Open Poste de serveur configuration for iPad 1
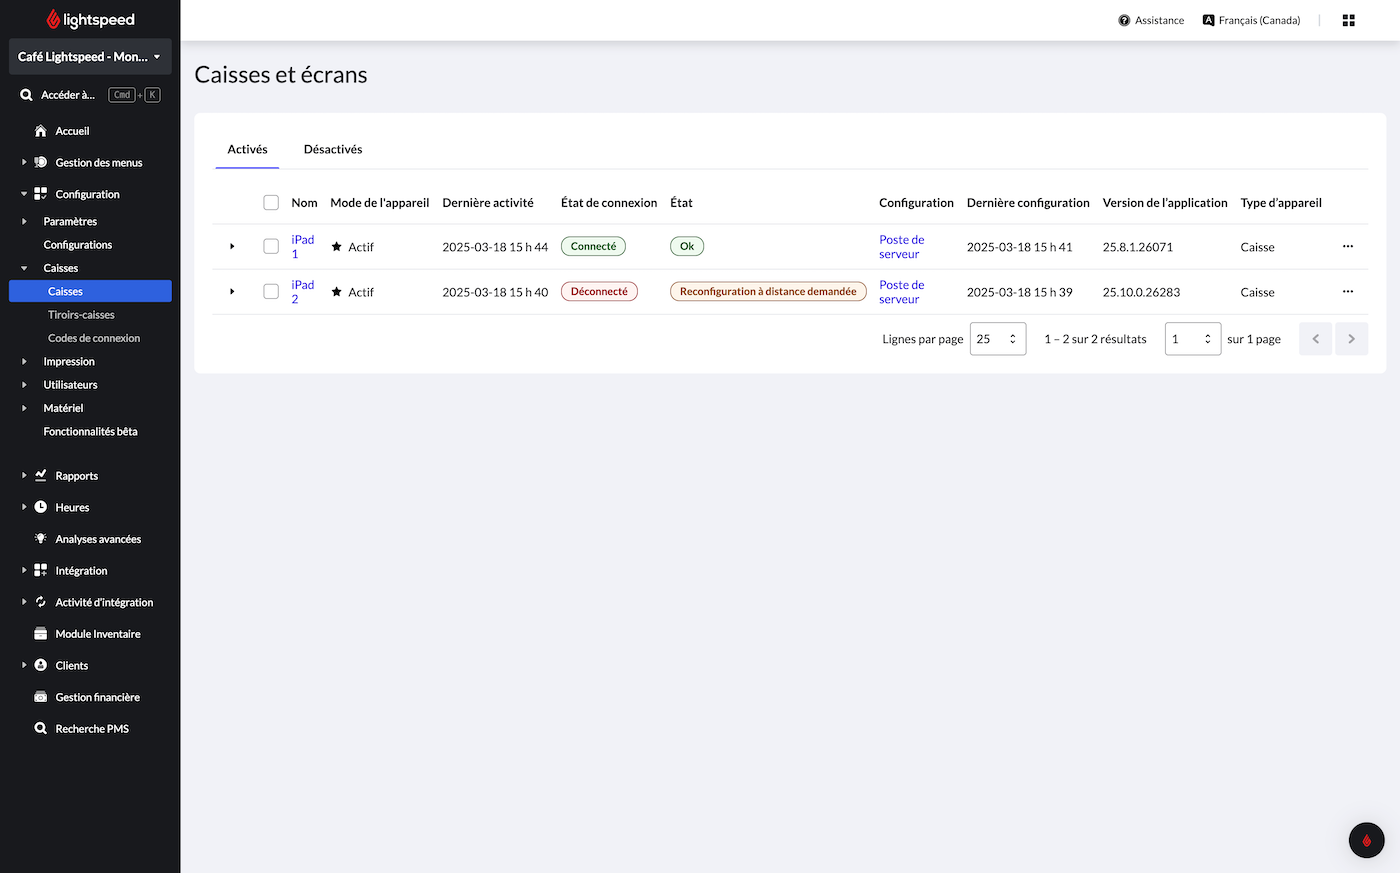This screenshot has width=1400, height=873. pyautogui.click(x=901, y=247)
